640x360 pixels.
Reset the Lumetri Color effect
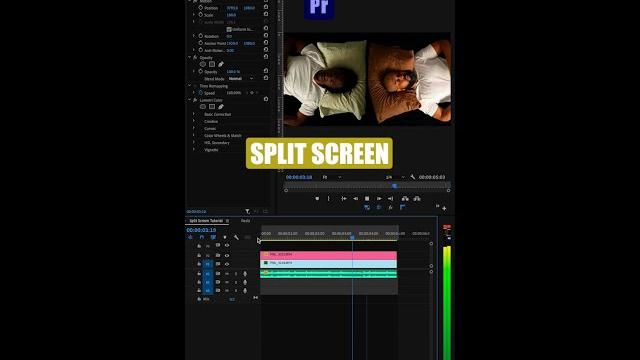click(x=266, y=99)
